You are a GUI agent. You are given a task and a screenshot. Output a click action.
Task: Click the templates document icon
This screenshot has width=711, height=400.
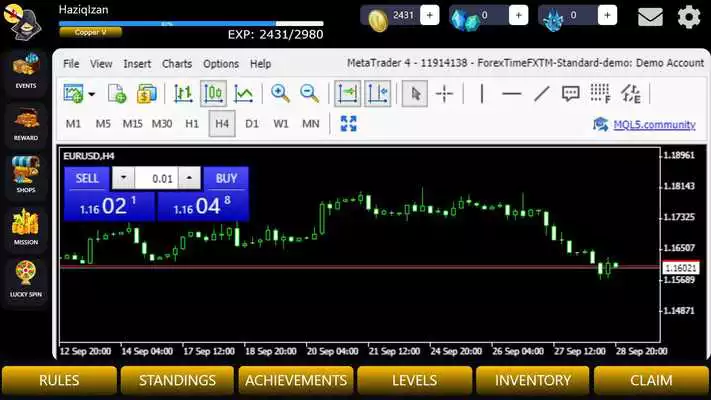[x=117, y=94]
